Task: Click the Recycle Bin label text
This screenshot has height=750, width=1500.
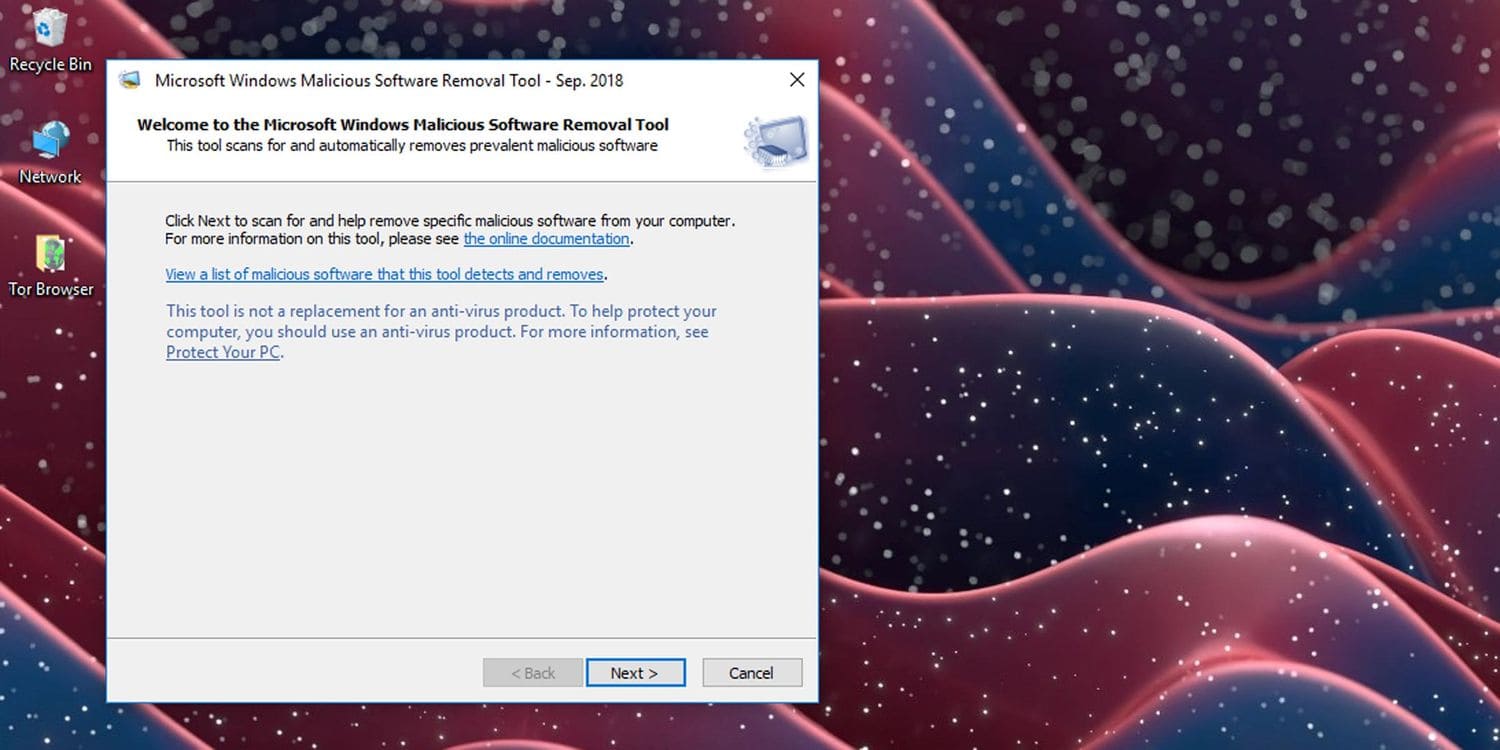Action: (x=50, y=65)
